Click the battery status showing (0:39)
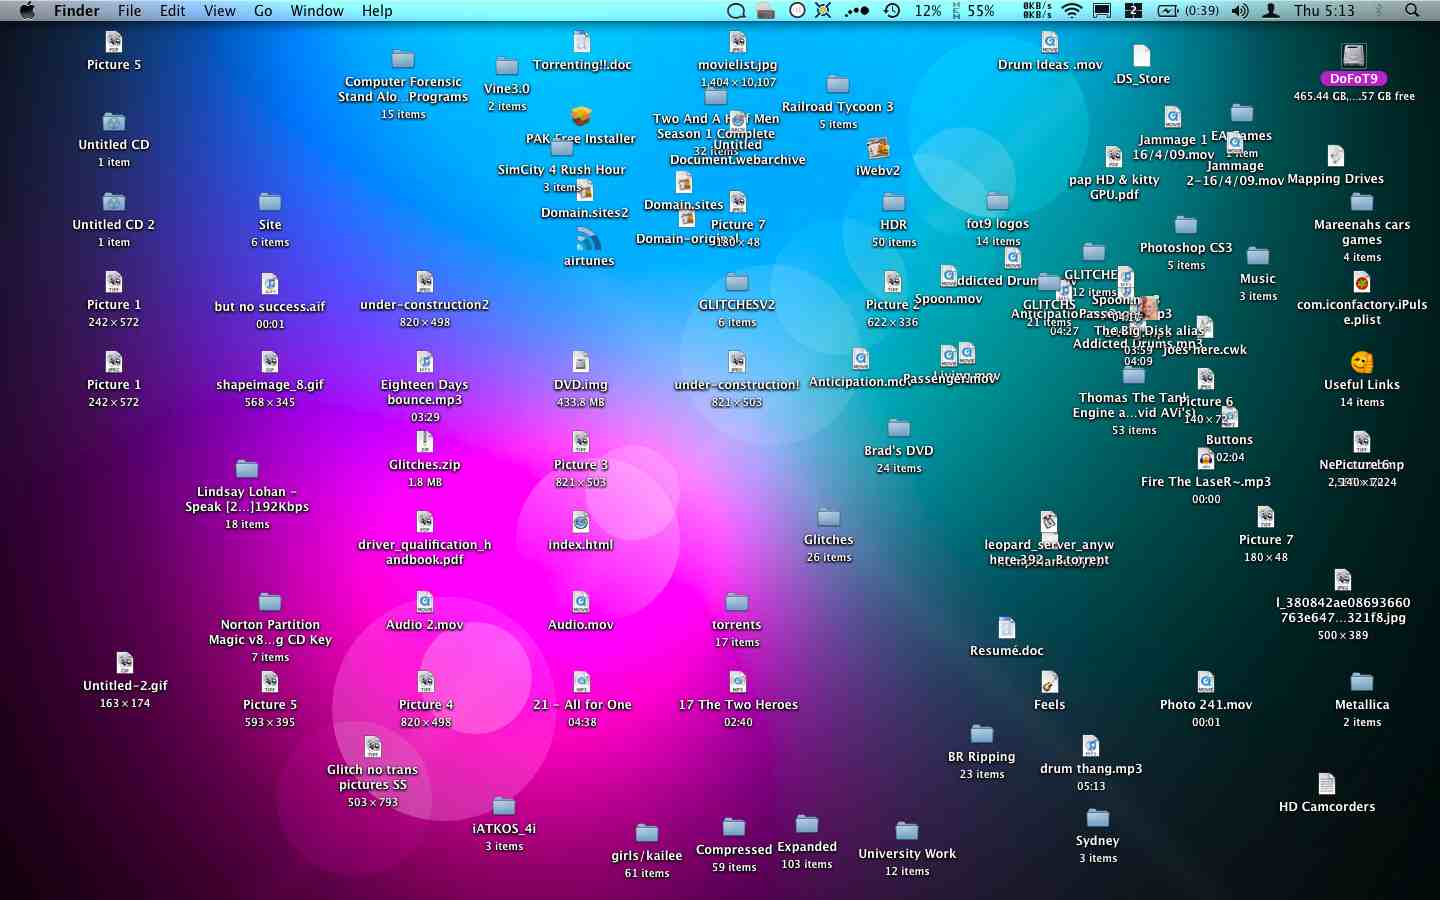 pos(1189,11)
